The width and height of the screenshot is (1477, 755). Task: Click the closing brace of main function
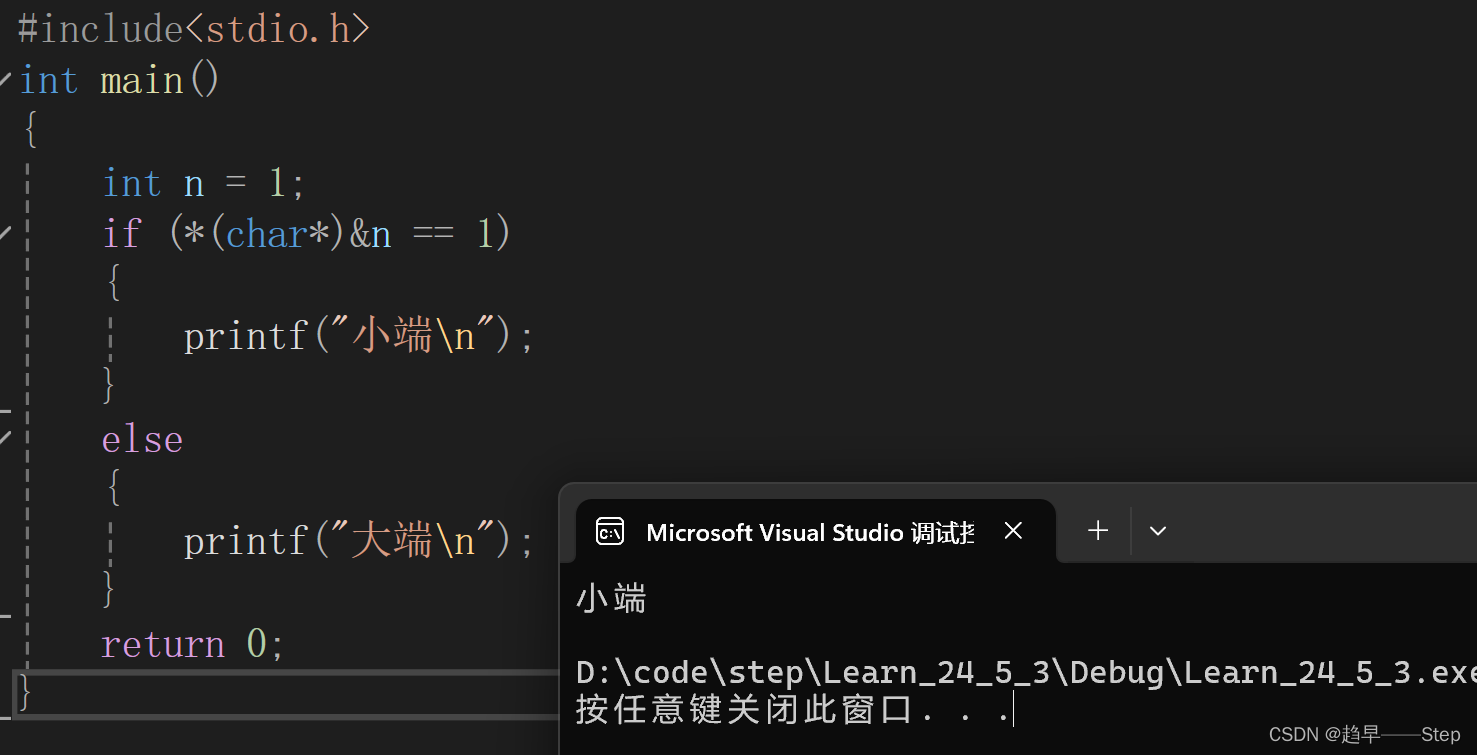(x=25, y=694)
